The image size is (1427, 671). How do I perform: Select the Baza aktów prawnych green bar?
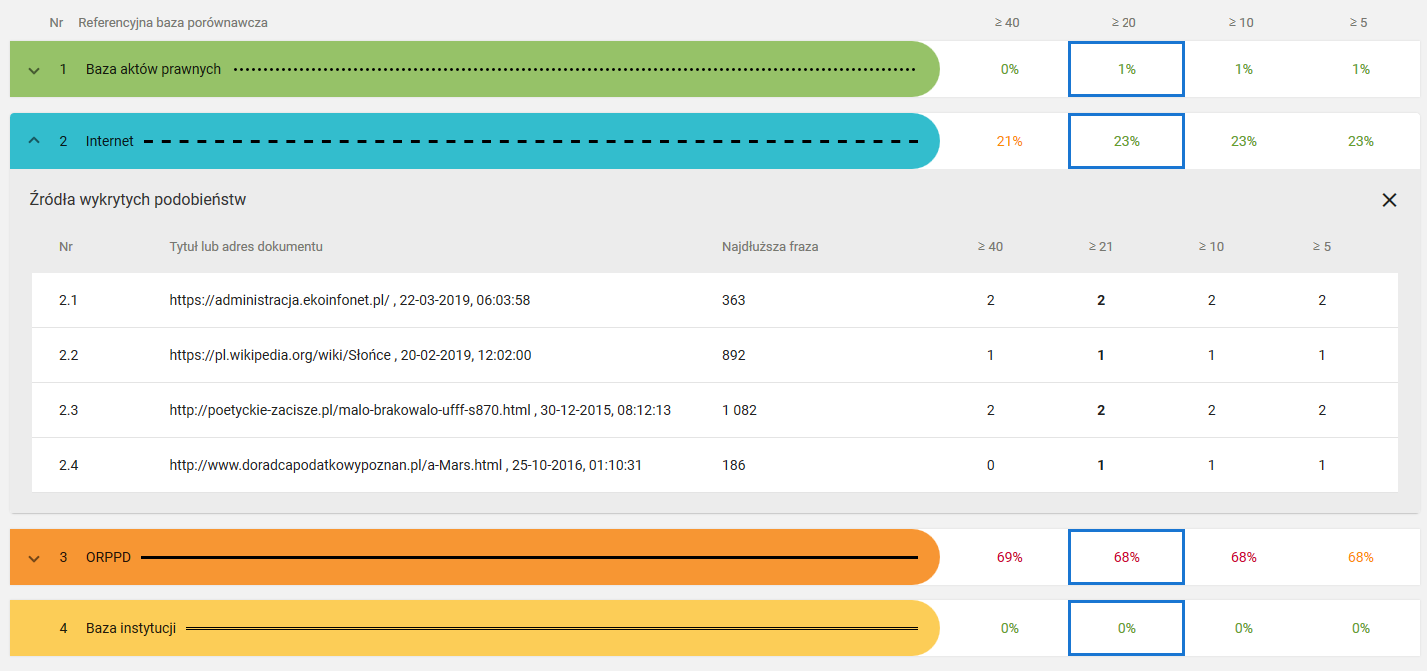475,69
